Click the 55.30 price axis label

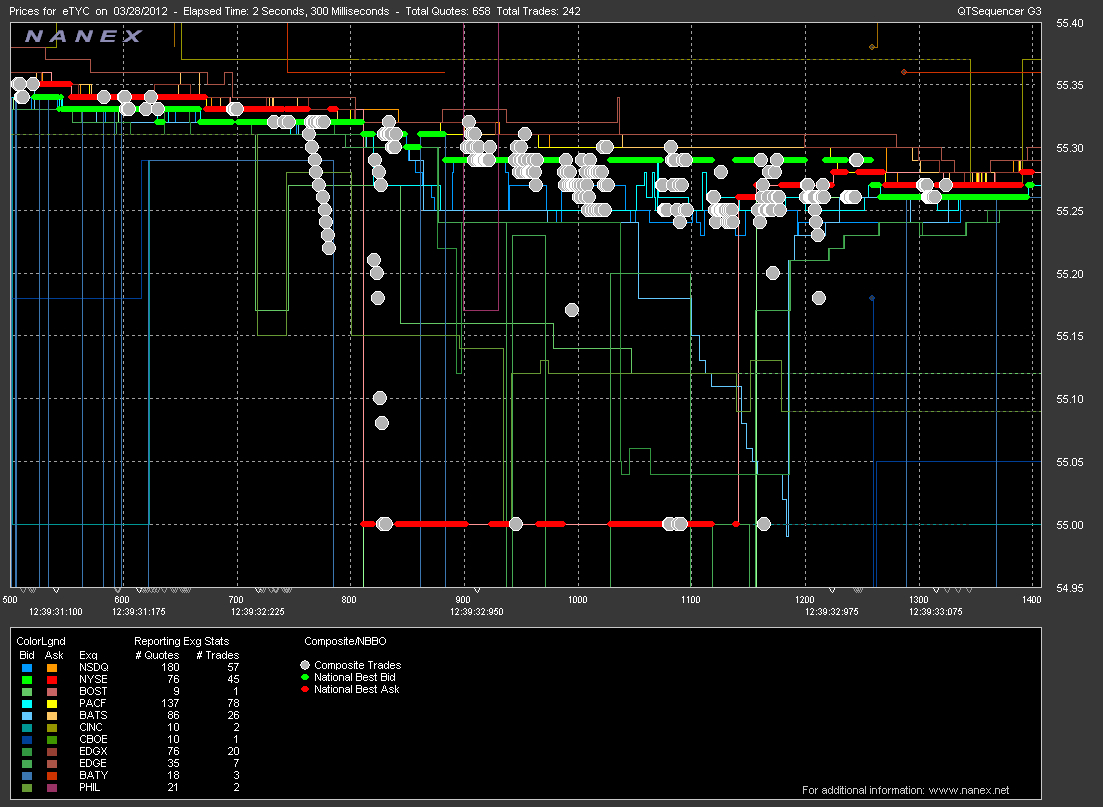1069,148
